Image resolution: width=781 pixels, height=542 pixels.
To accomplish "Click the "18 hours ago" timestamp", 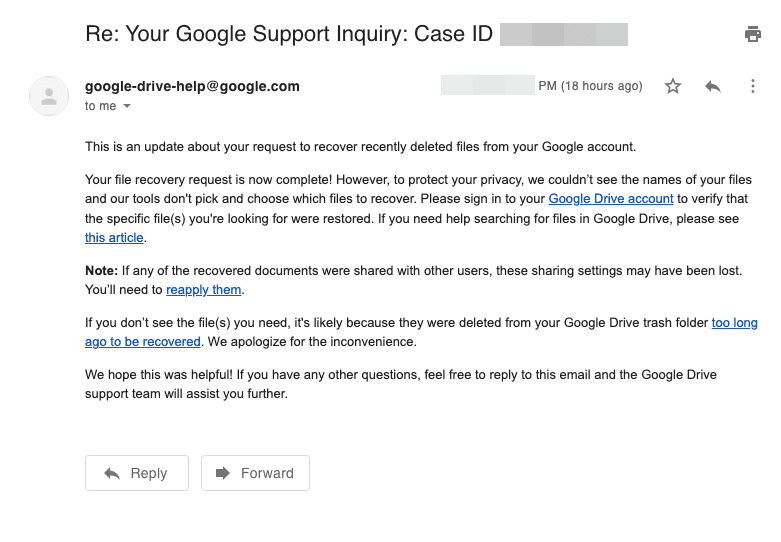I will coord(590,86).
